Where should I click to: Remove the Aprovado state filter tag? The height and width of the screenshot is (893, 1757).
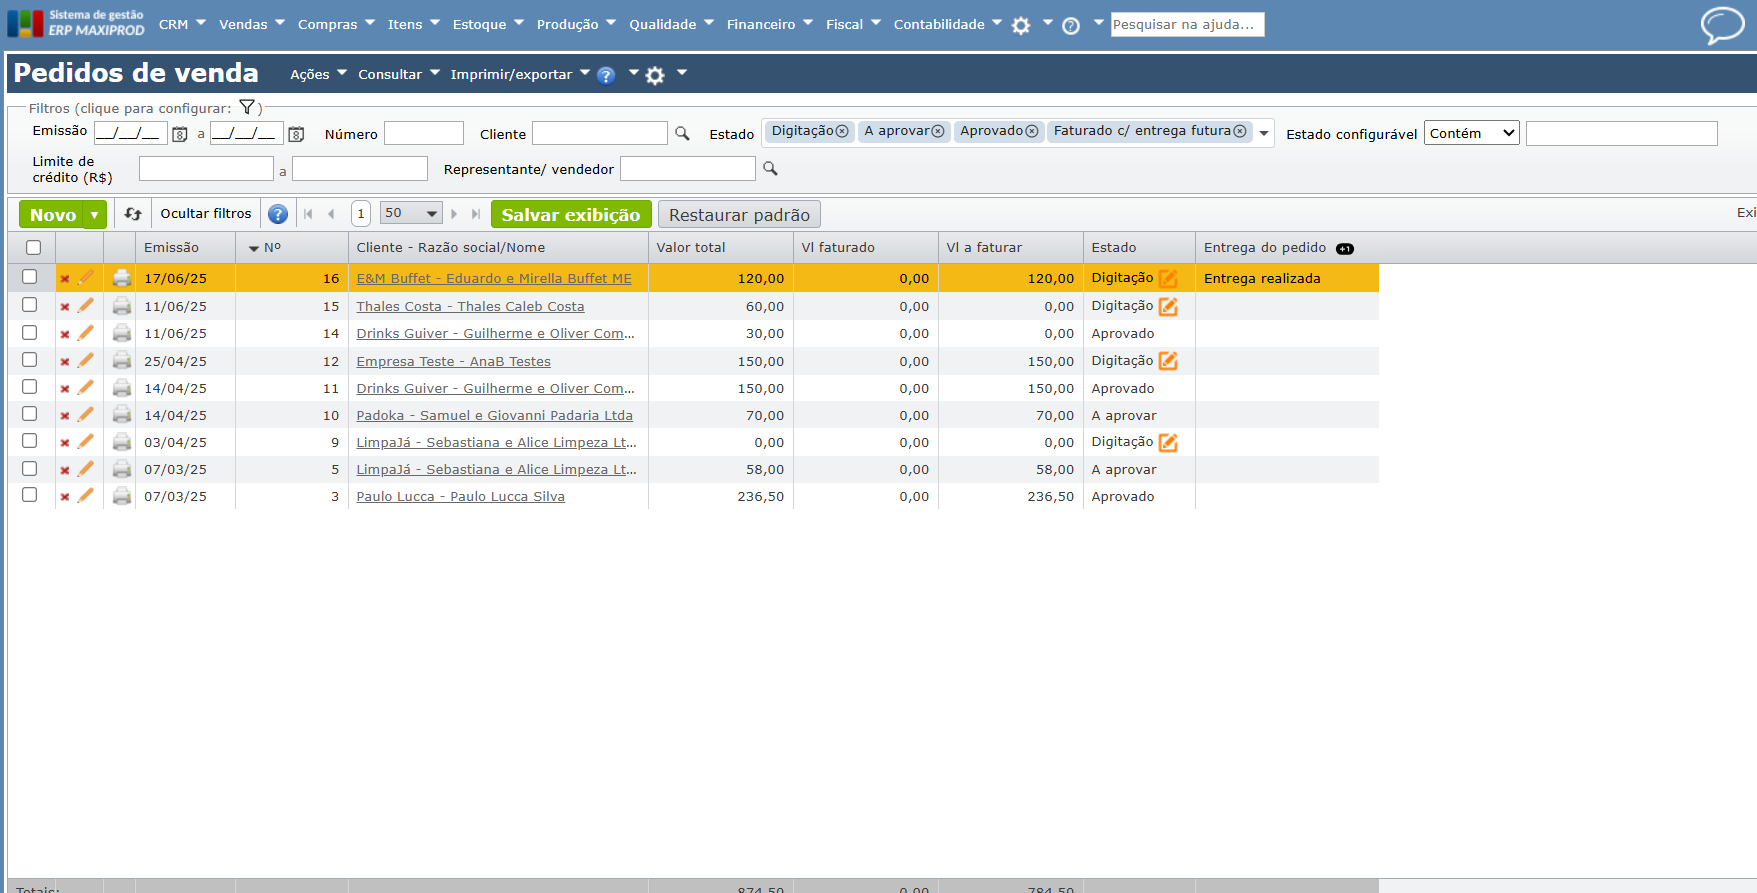pos(1032,131)
